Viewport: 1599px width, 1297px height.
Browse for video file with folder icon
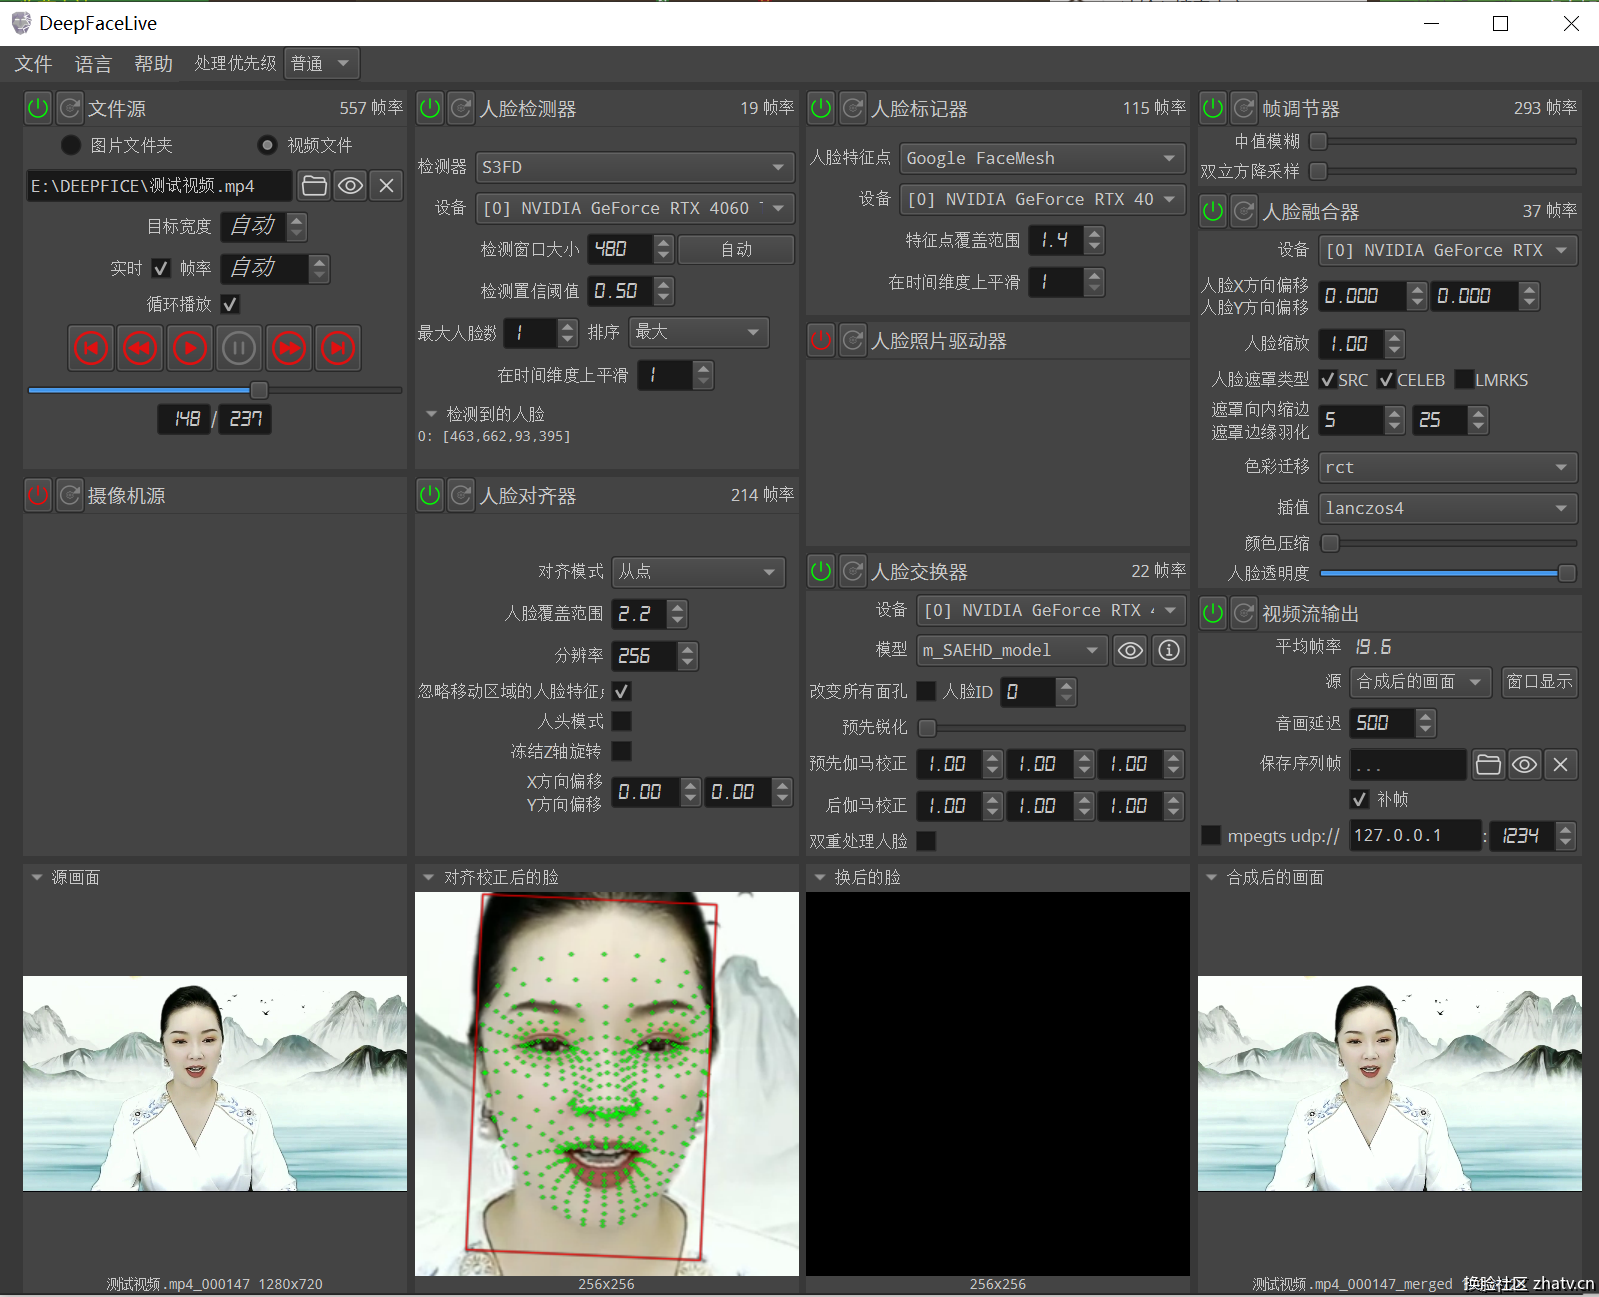tap(314, 186)
